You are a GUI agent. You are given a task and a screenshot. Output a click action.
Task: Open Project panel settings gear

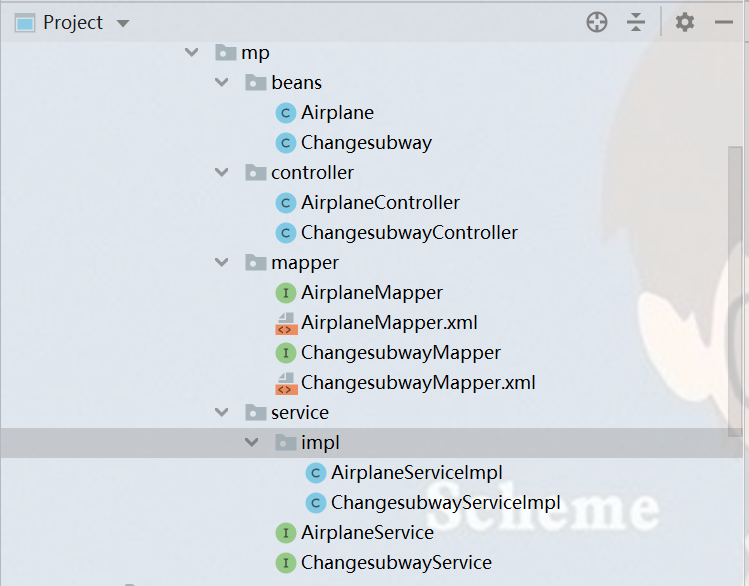pyautogui.click(x=685, y=22)
